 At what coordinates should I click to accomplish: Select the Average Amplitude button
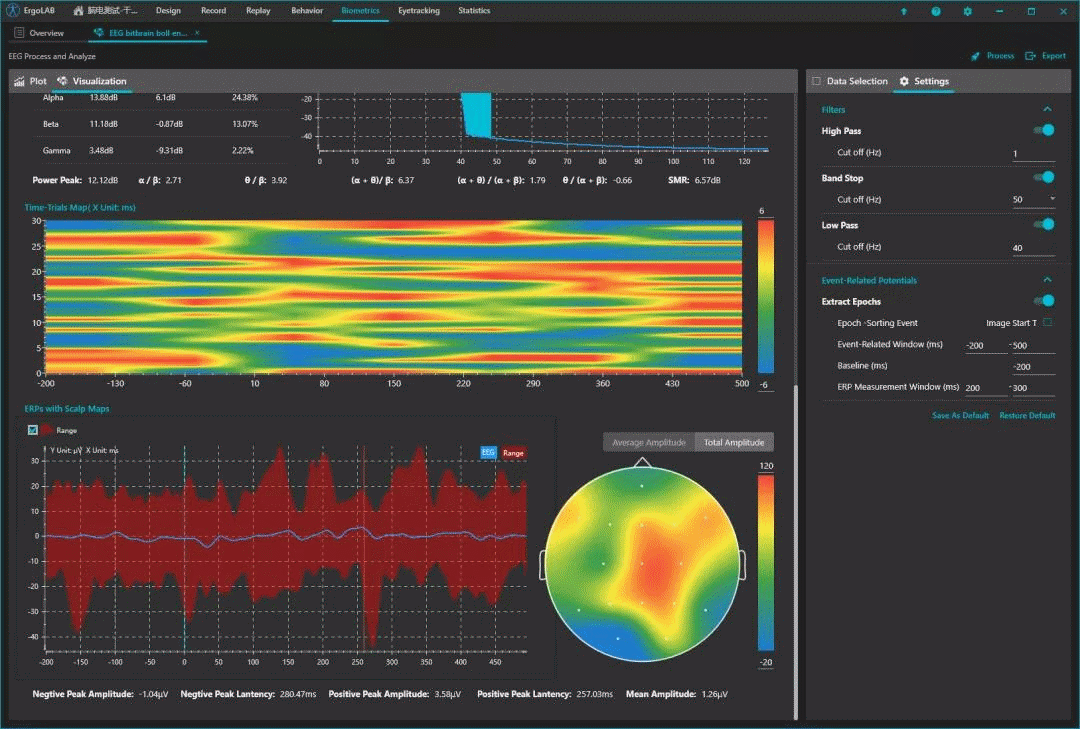pyautogui.click(x=649, y=442)
